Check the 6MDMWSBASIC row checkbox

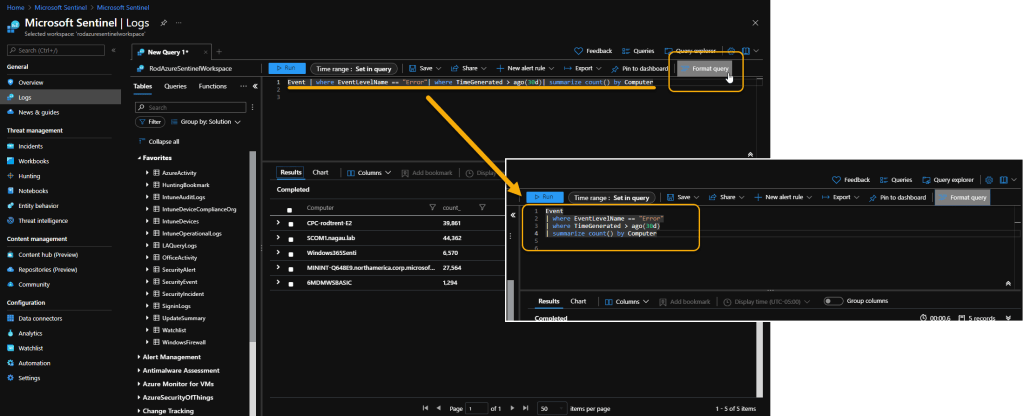pyautogui.click(x=291, y=283)
